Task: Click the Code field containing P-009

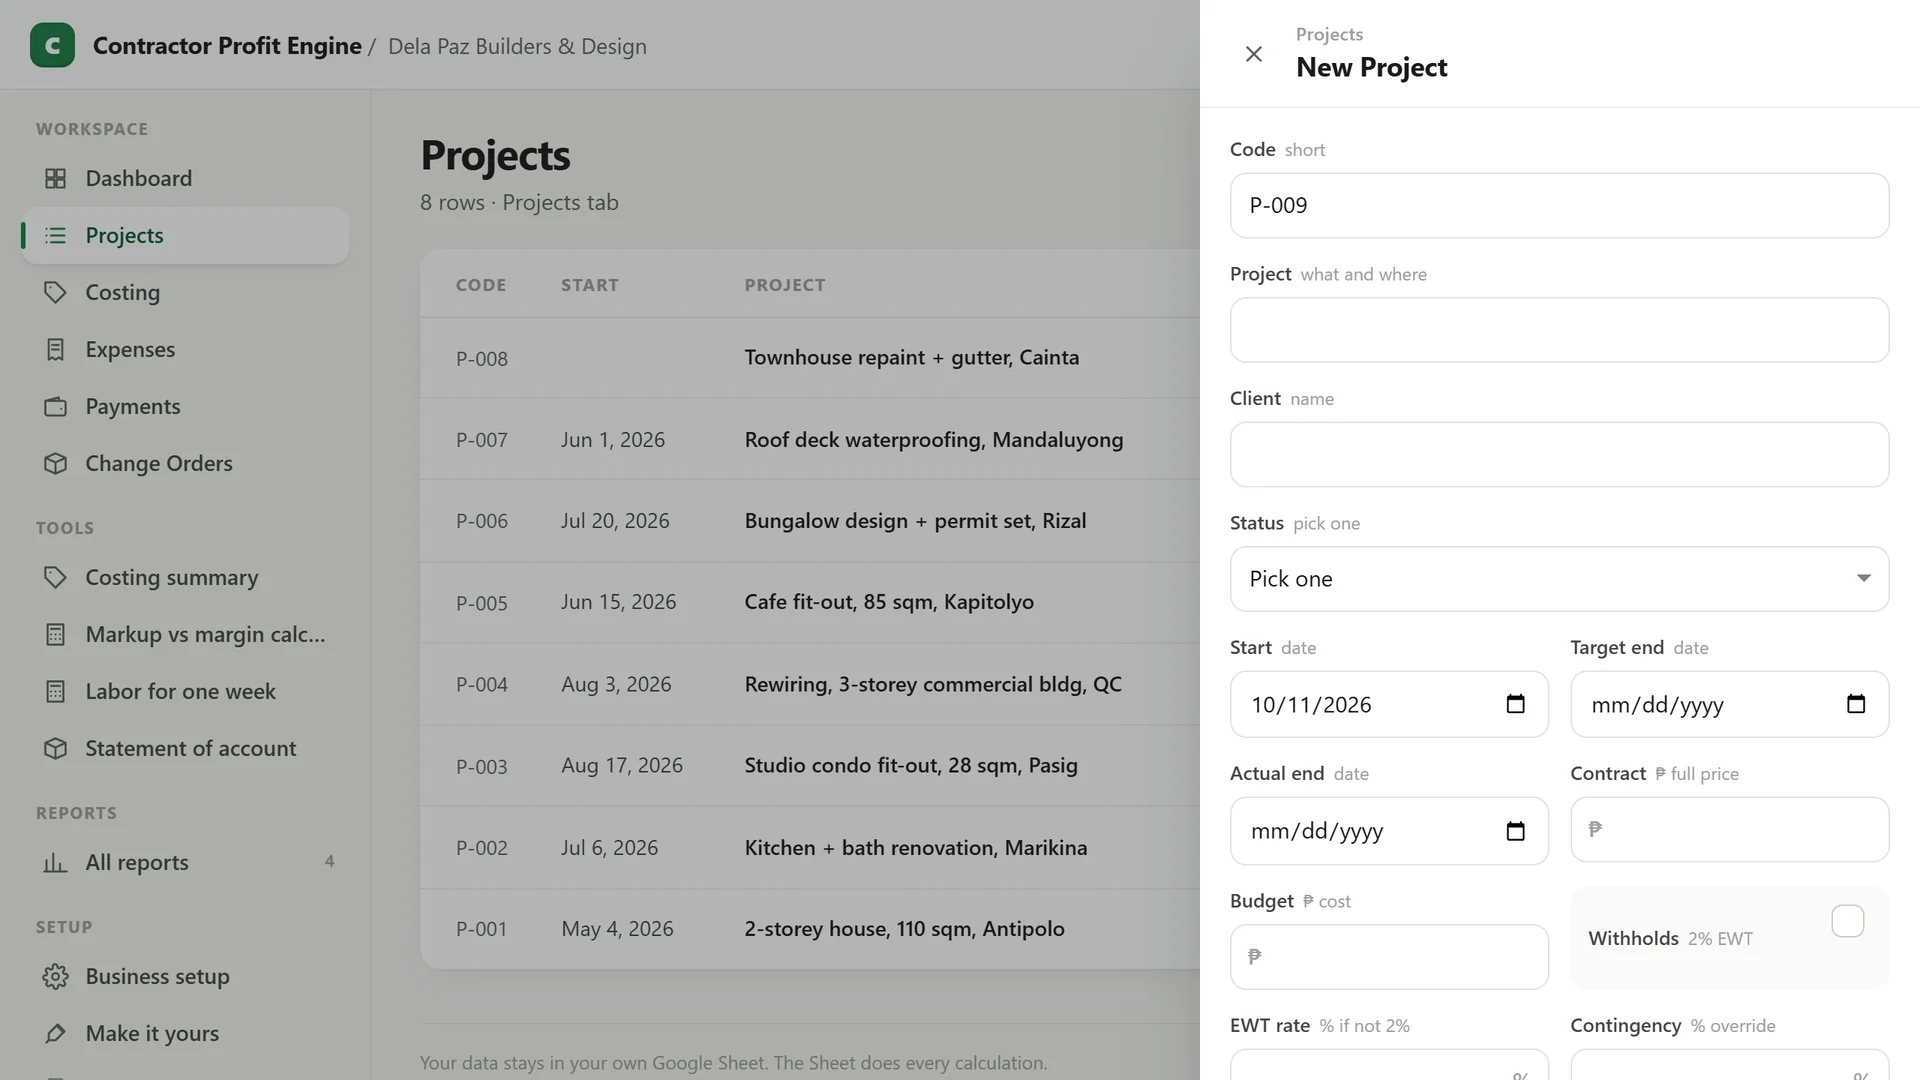Action: [1559, 205]
